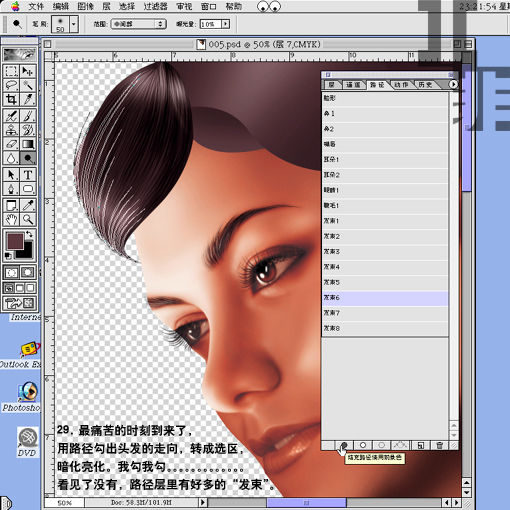Viewport: 510px width, 510px height.
Task: Select the Move tool
Action: 28,71
